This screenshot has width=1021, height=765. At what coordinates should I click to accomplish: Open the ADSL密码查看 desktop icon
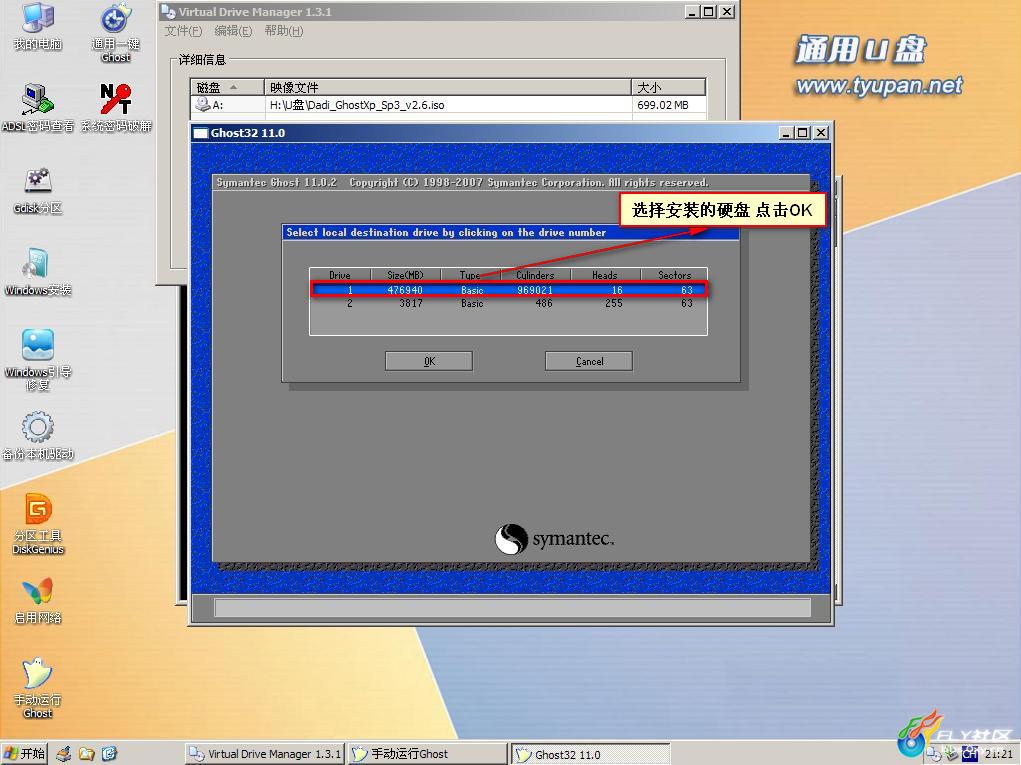(38, 108)
